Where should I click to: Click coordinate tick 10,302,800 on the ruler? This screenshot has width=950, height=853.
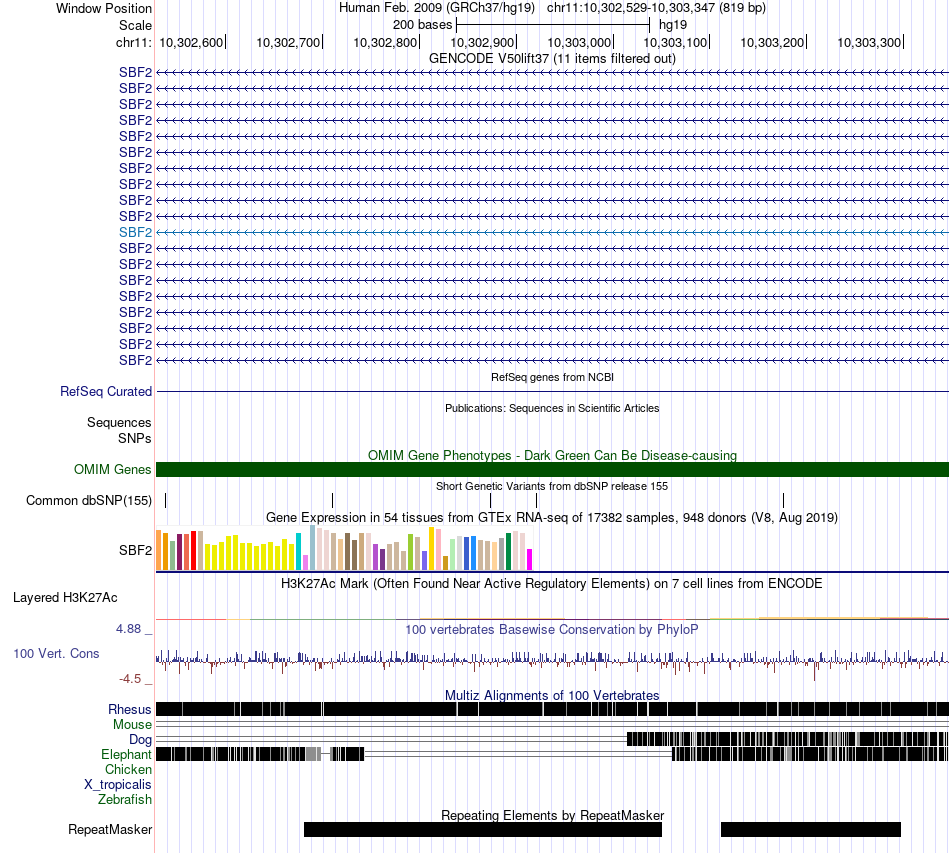385,42
